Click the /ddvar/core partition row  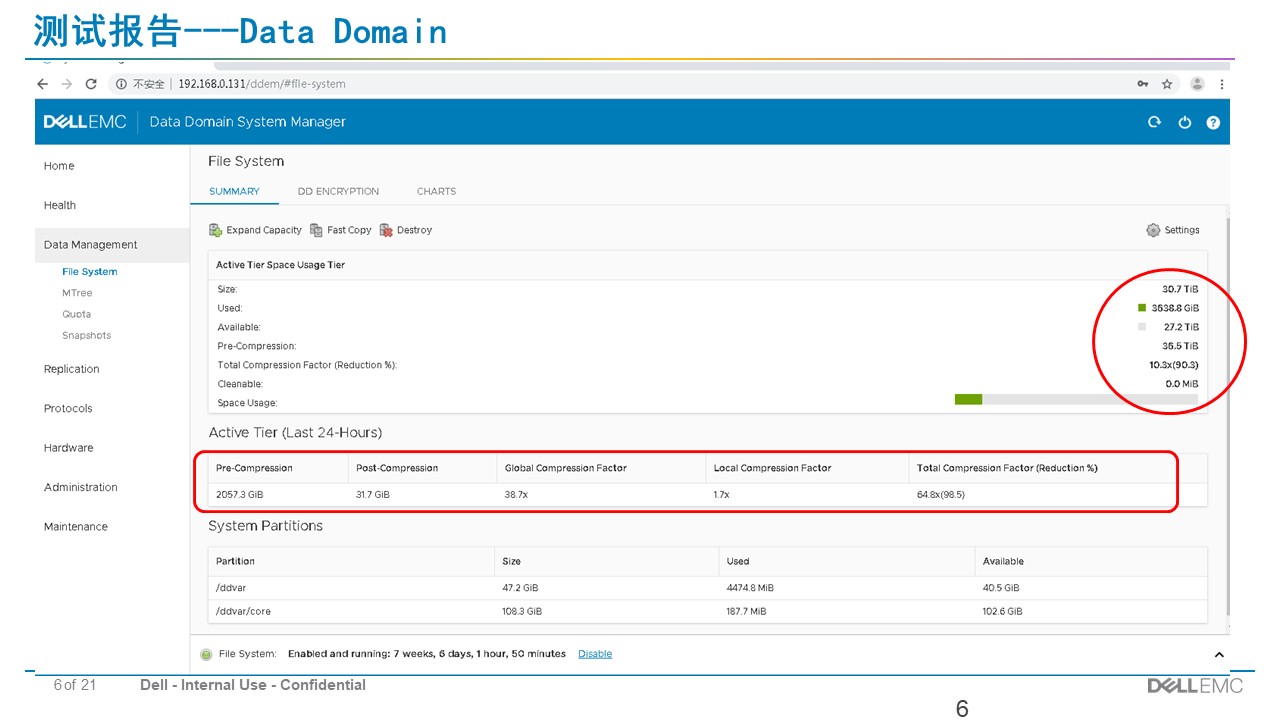click(707, 611)
